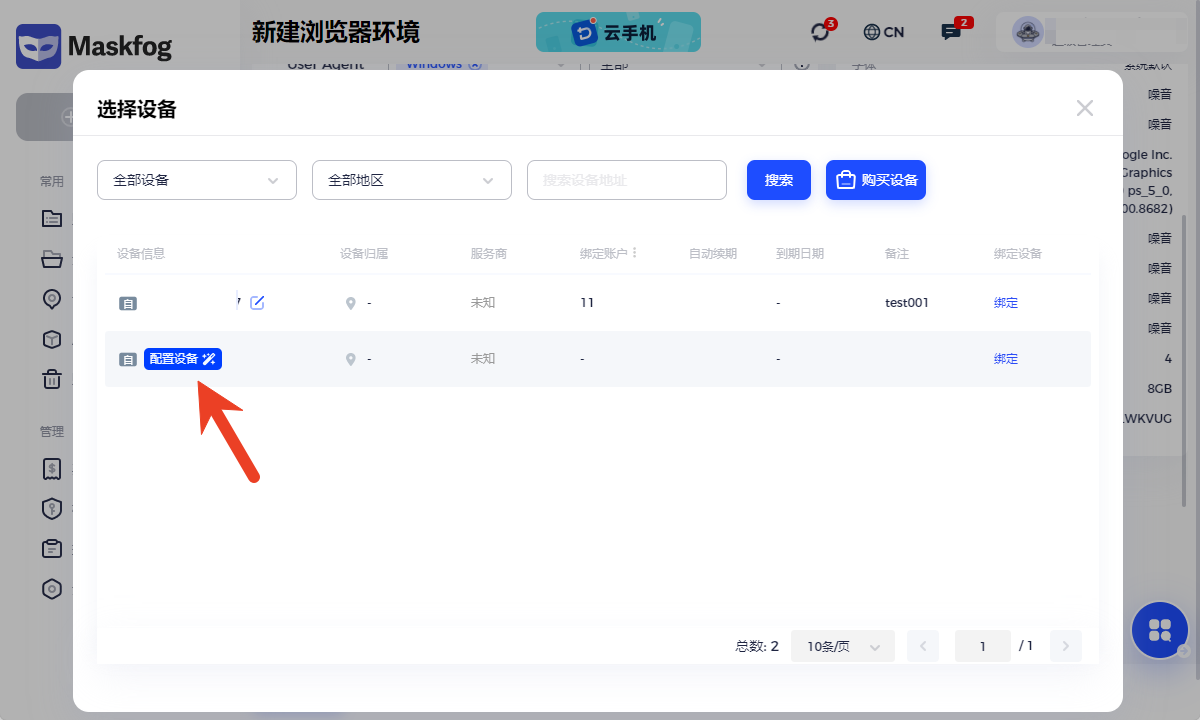Click the globe CN language switcher
This screenshot has height=720, width=1200.
(884, 32)
